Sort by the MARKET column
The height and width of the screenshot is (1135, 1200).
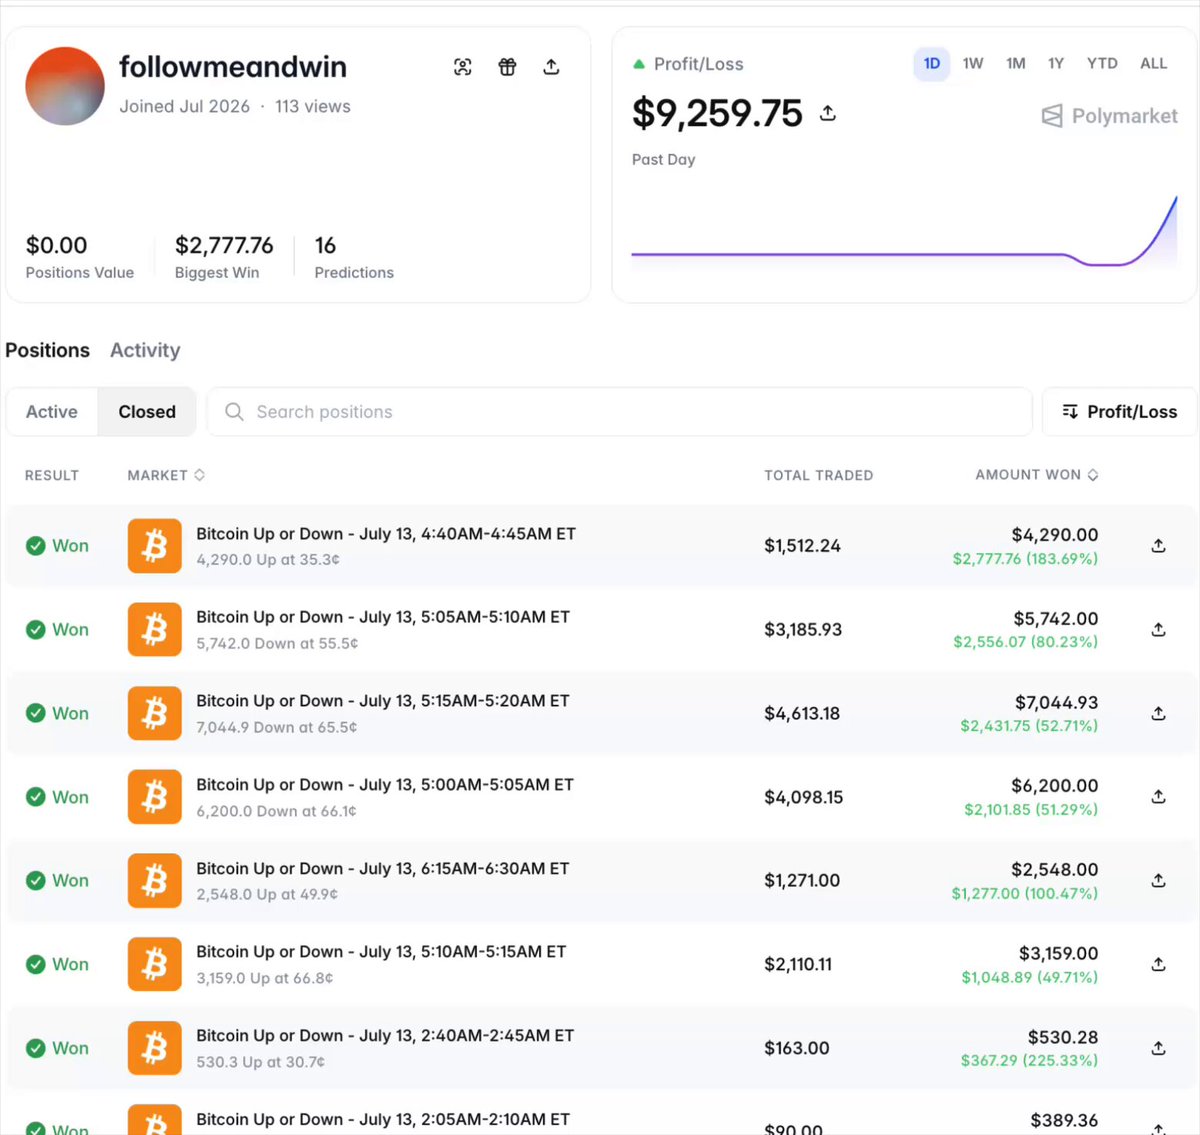pos(166,475)
